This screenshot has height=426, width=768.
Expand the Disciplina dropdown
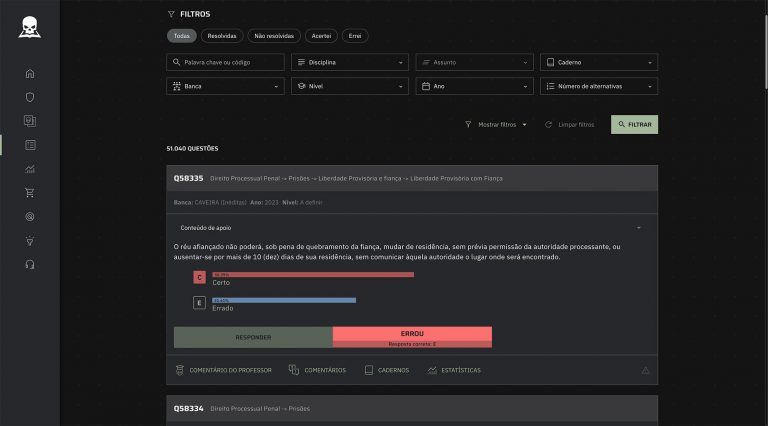[350, 62]
